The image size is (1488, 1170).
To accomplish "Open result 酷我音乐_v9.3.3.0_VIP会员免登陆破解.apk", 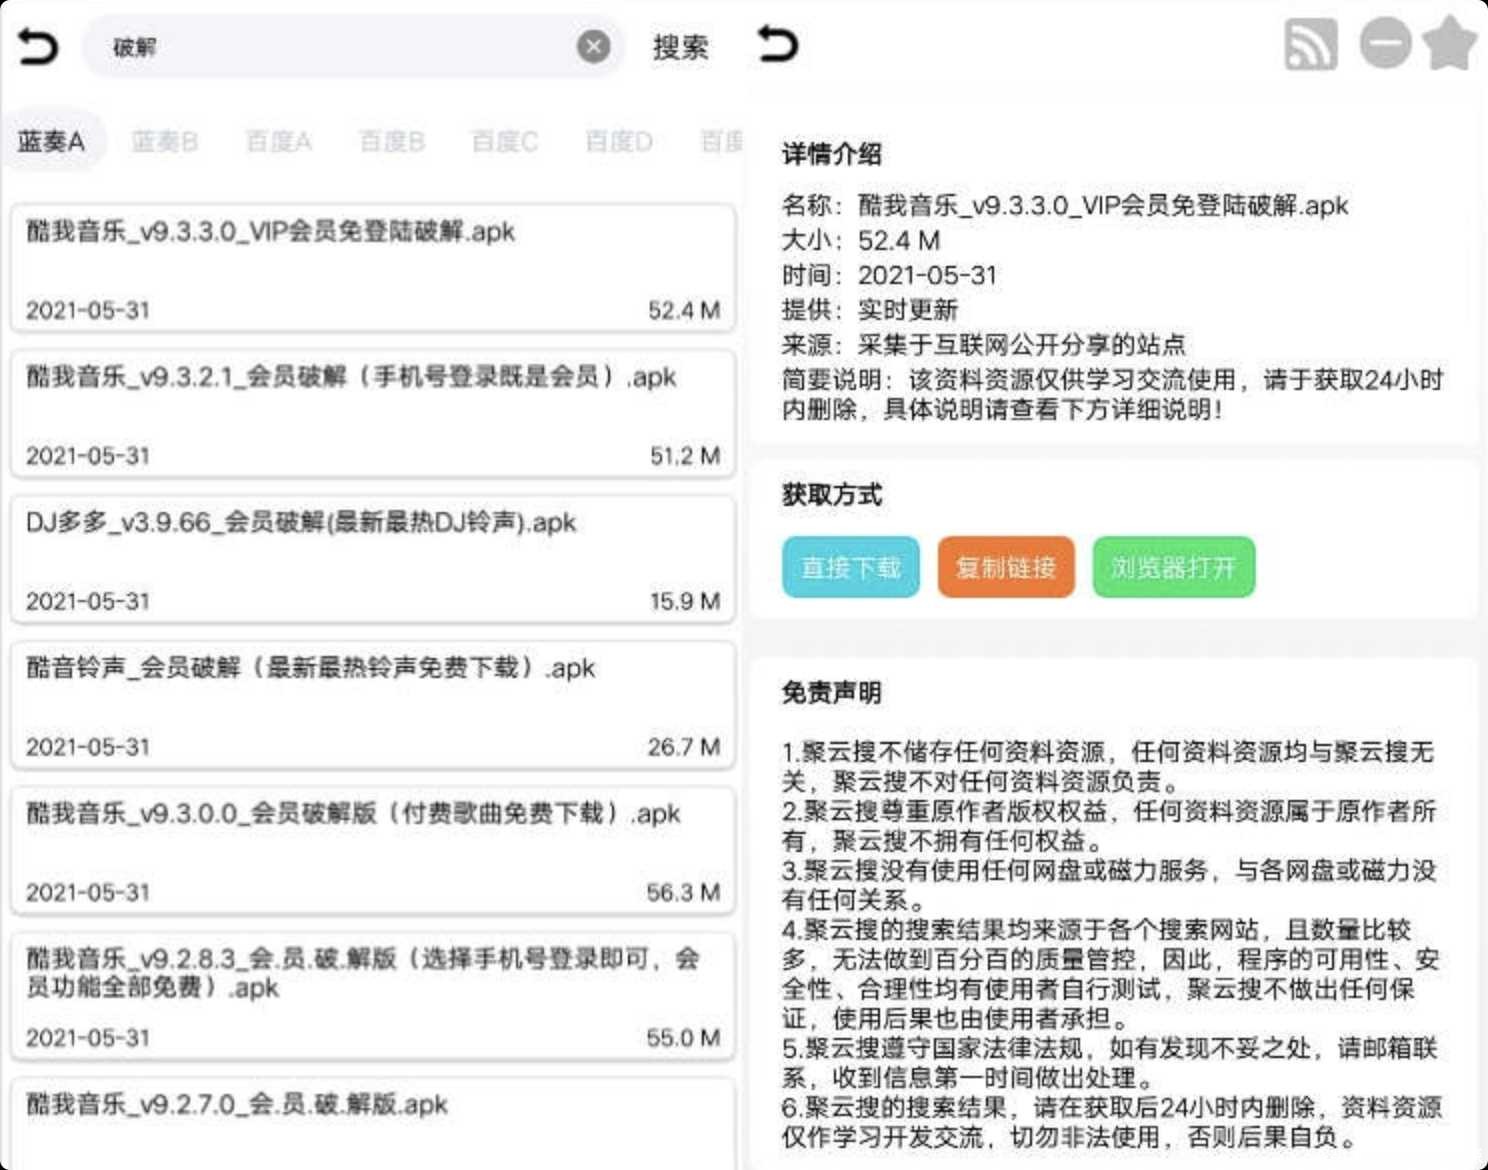I will [373, 268].
